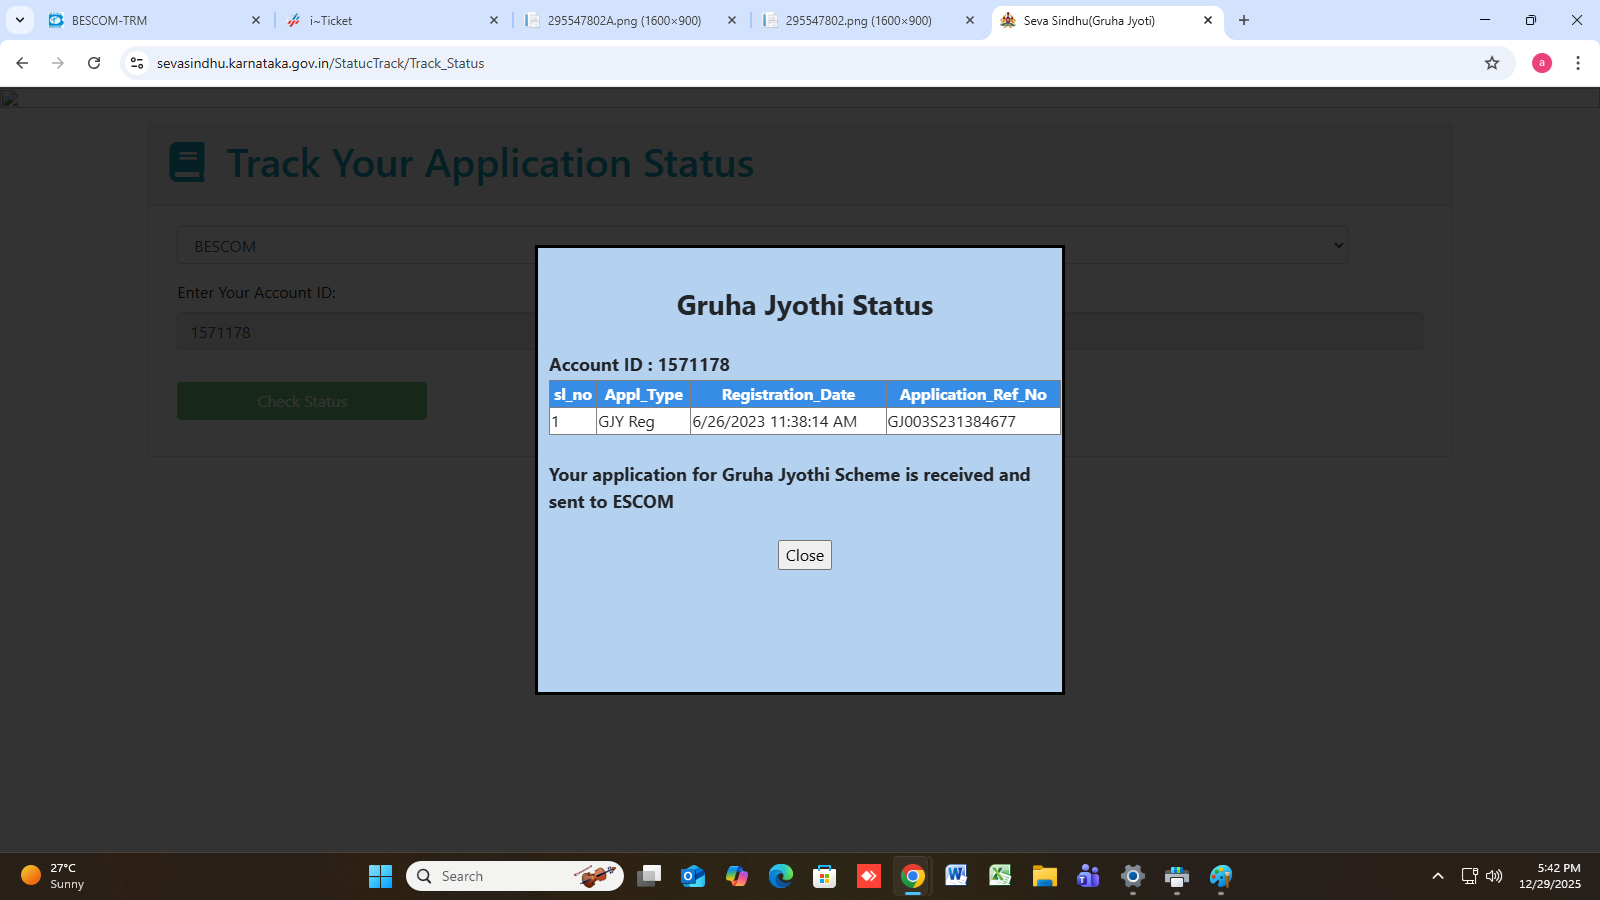Screen dimensions: 1600x900
Task: Bookmark this page with the star icon
Action: pos(1491,63)
